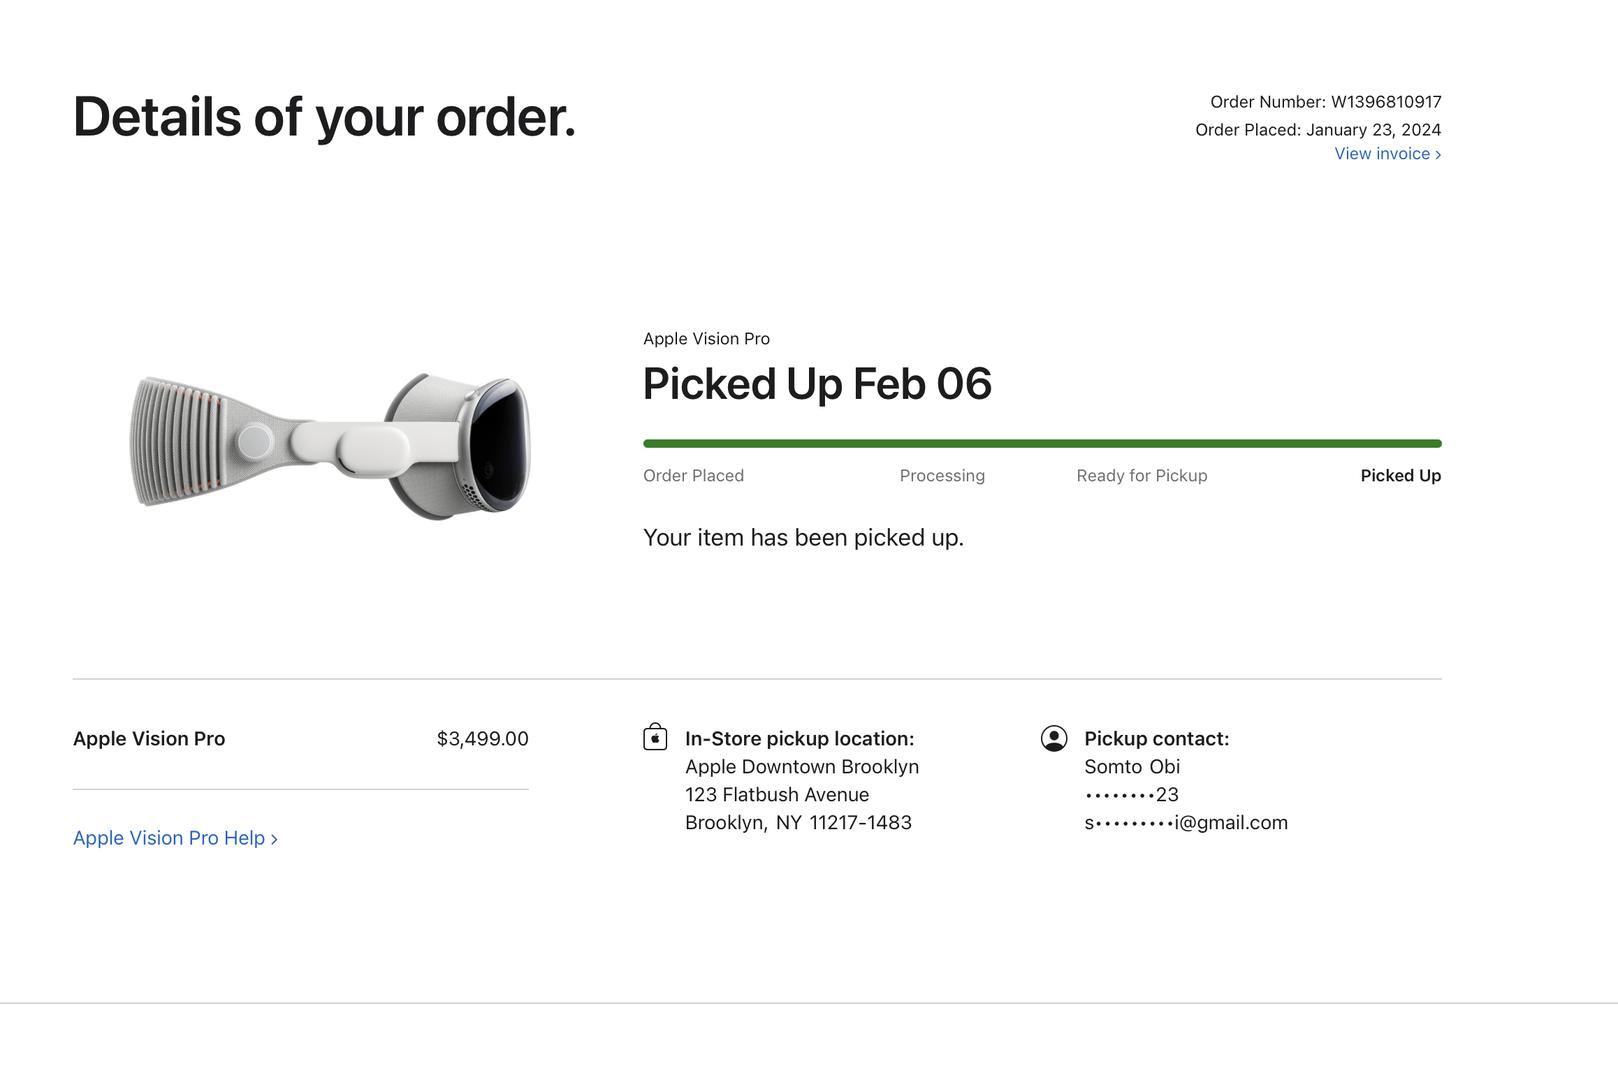Click the Ready for Pickup step label
Image resolution: width=1618 pixels, height=1080 pixels.
point(1141,476)
